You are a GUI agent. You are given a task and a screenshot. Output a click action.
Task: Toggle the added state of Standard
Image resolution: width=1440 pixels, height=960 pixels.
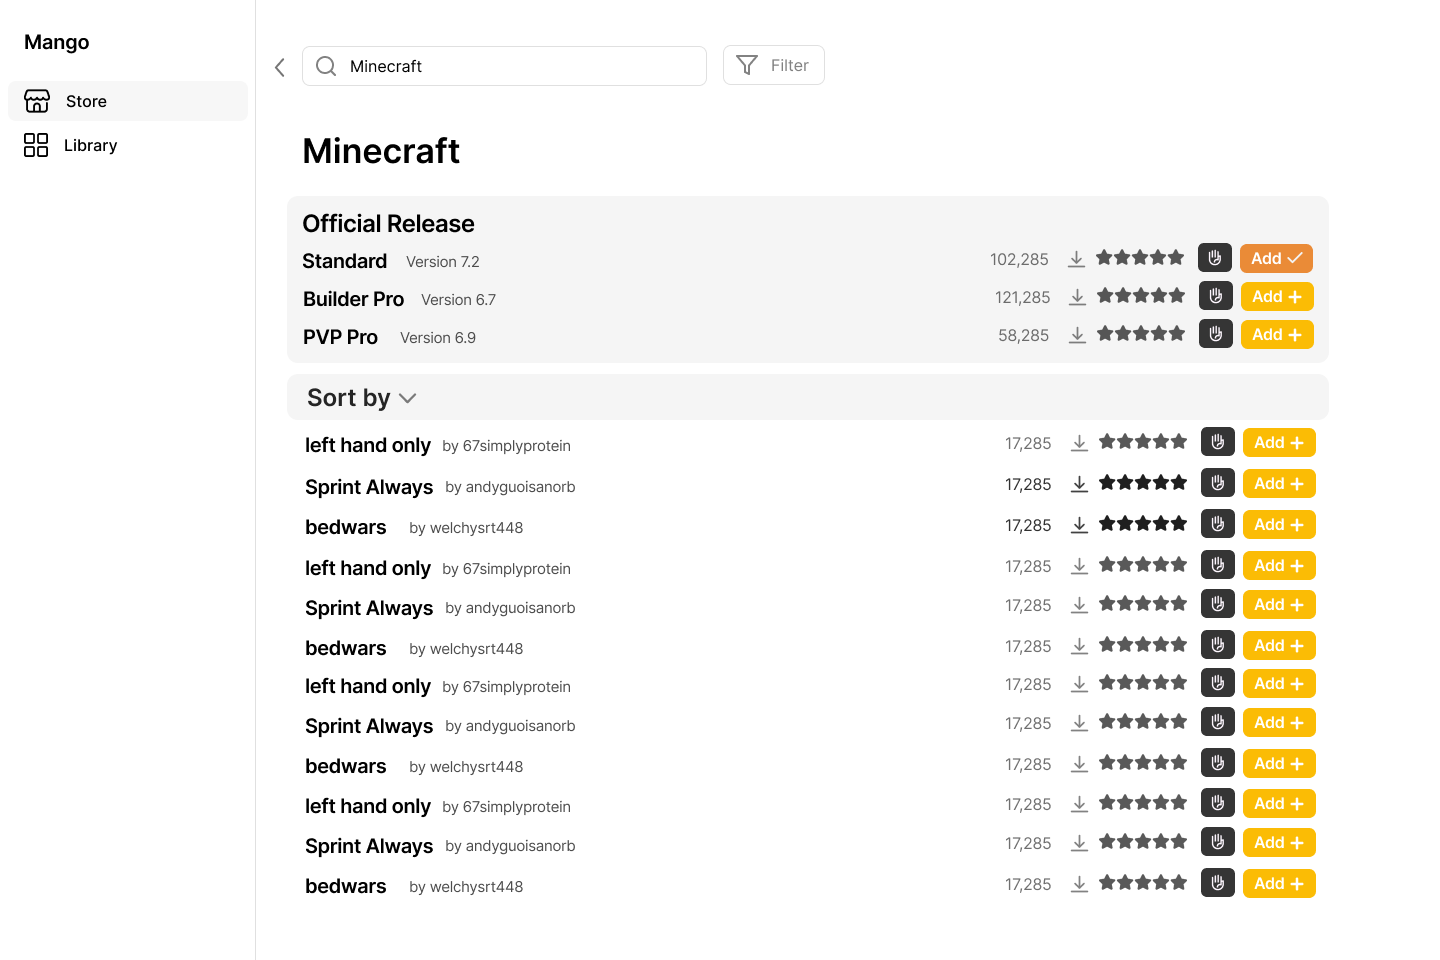tap(1276, 258)
